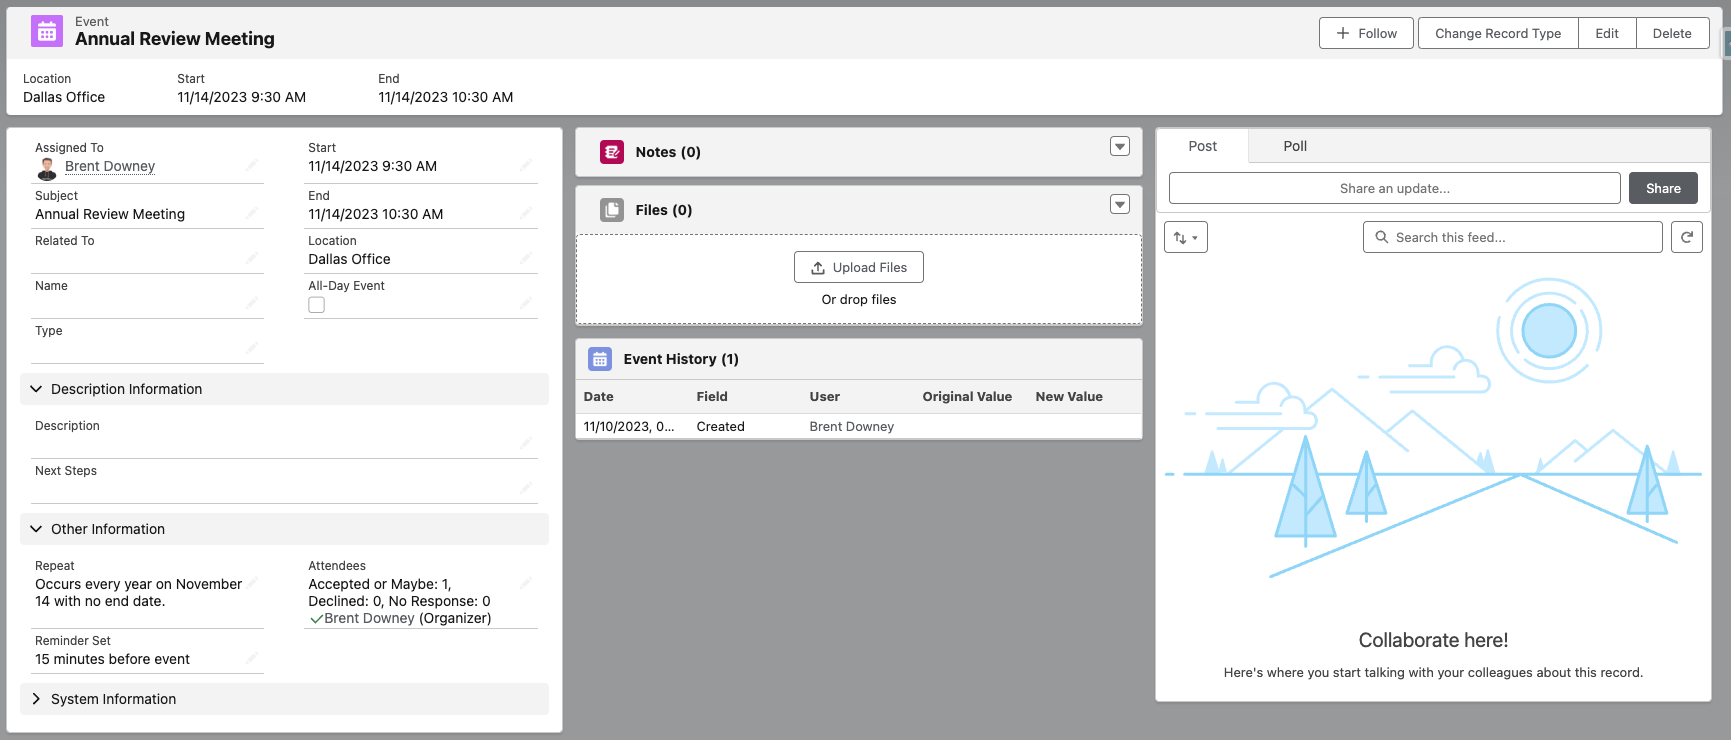1731x740 pixels.
Task: Click the pencil icon beside Subject field
Action: pos(252,213)
